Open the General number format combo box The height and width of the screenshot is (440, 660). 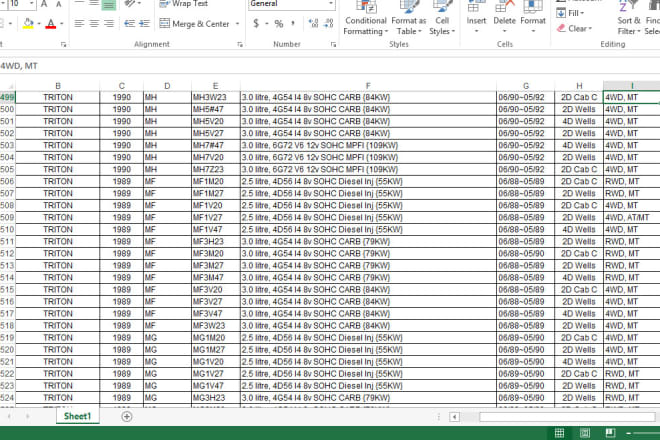(292, 4)
